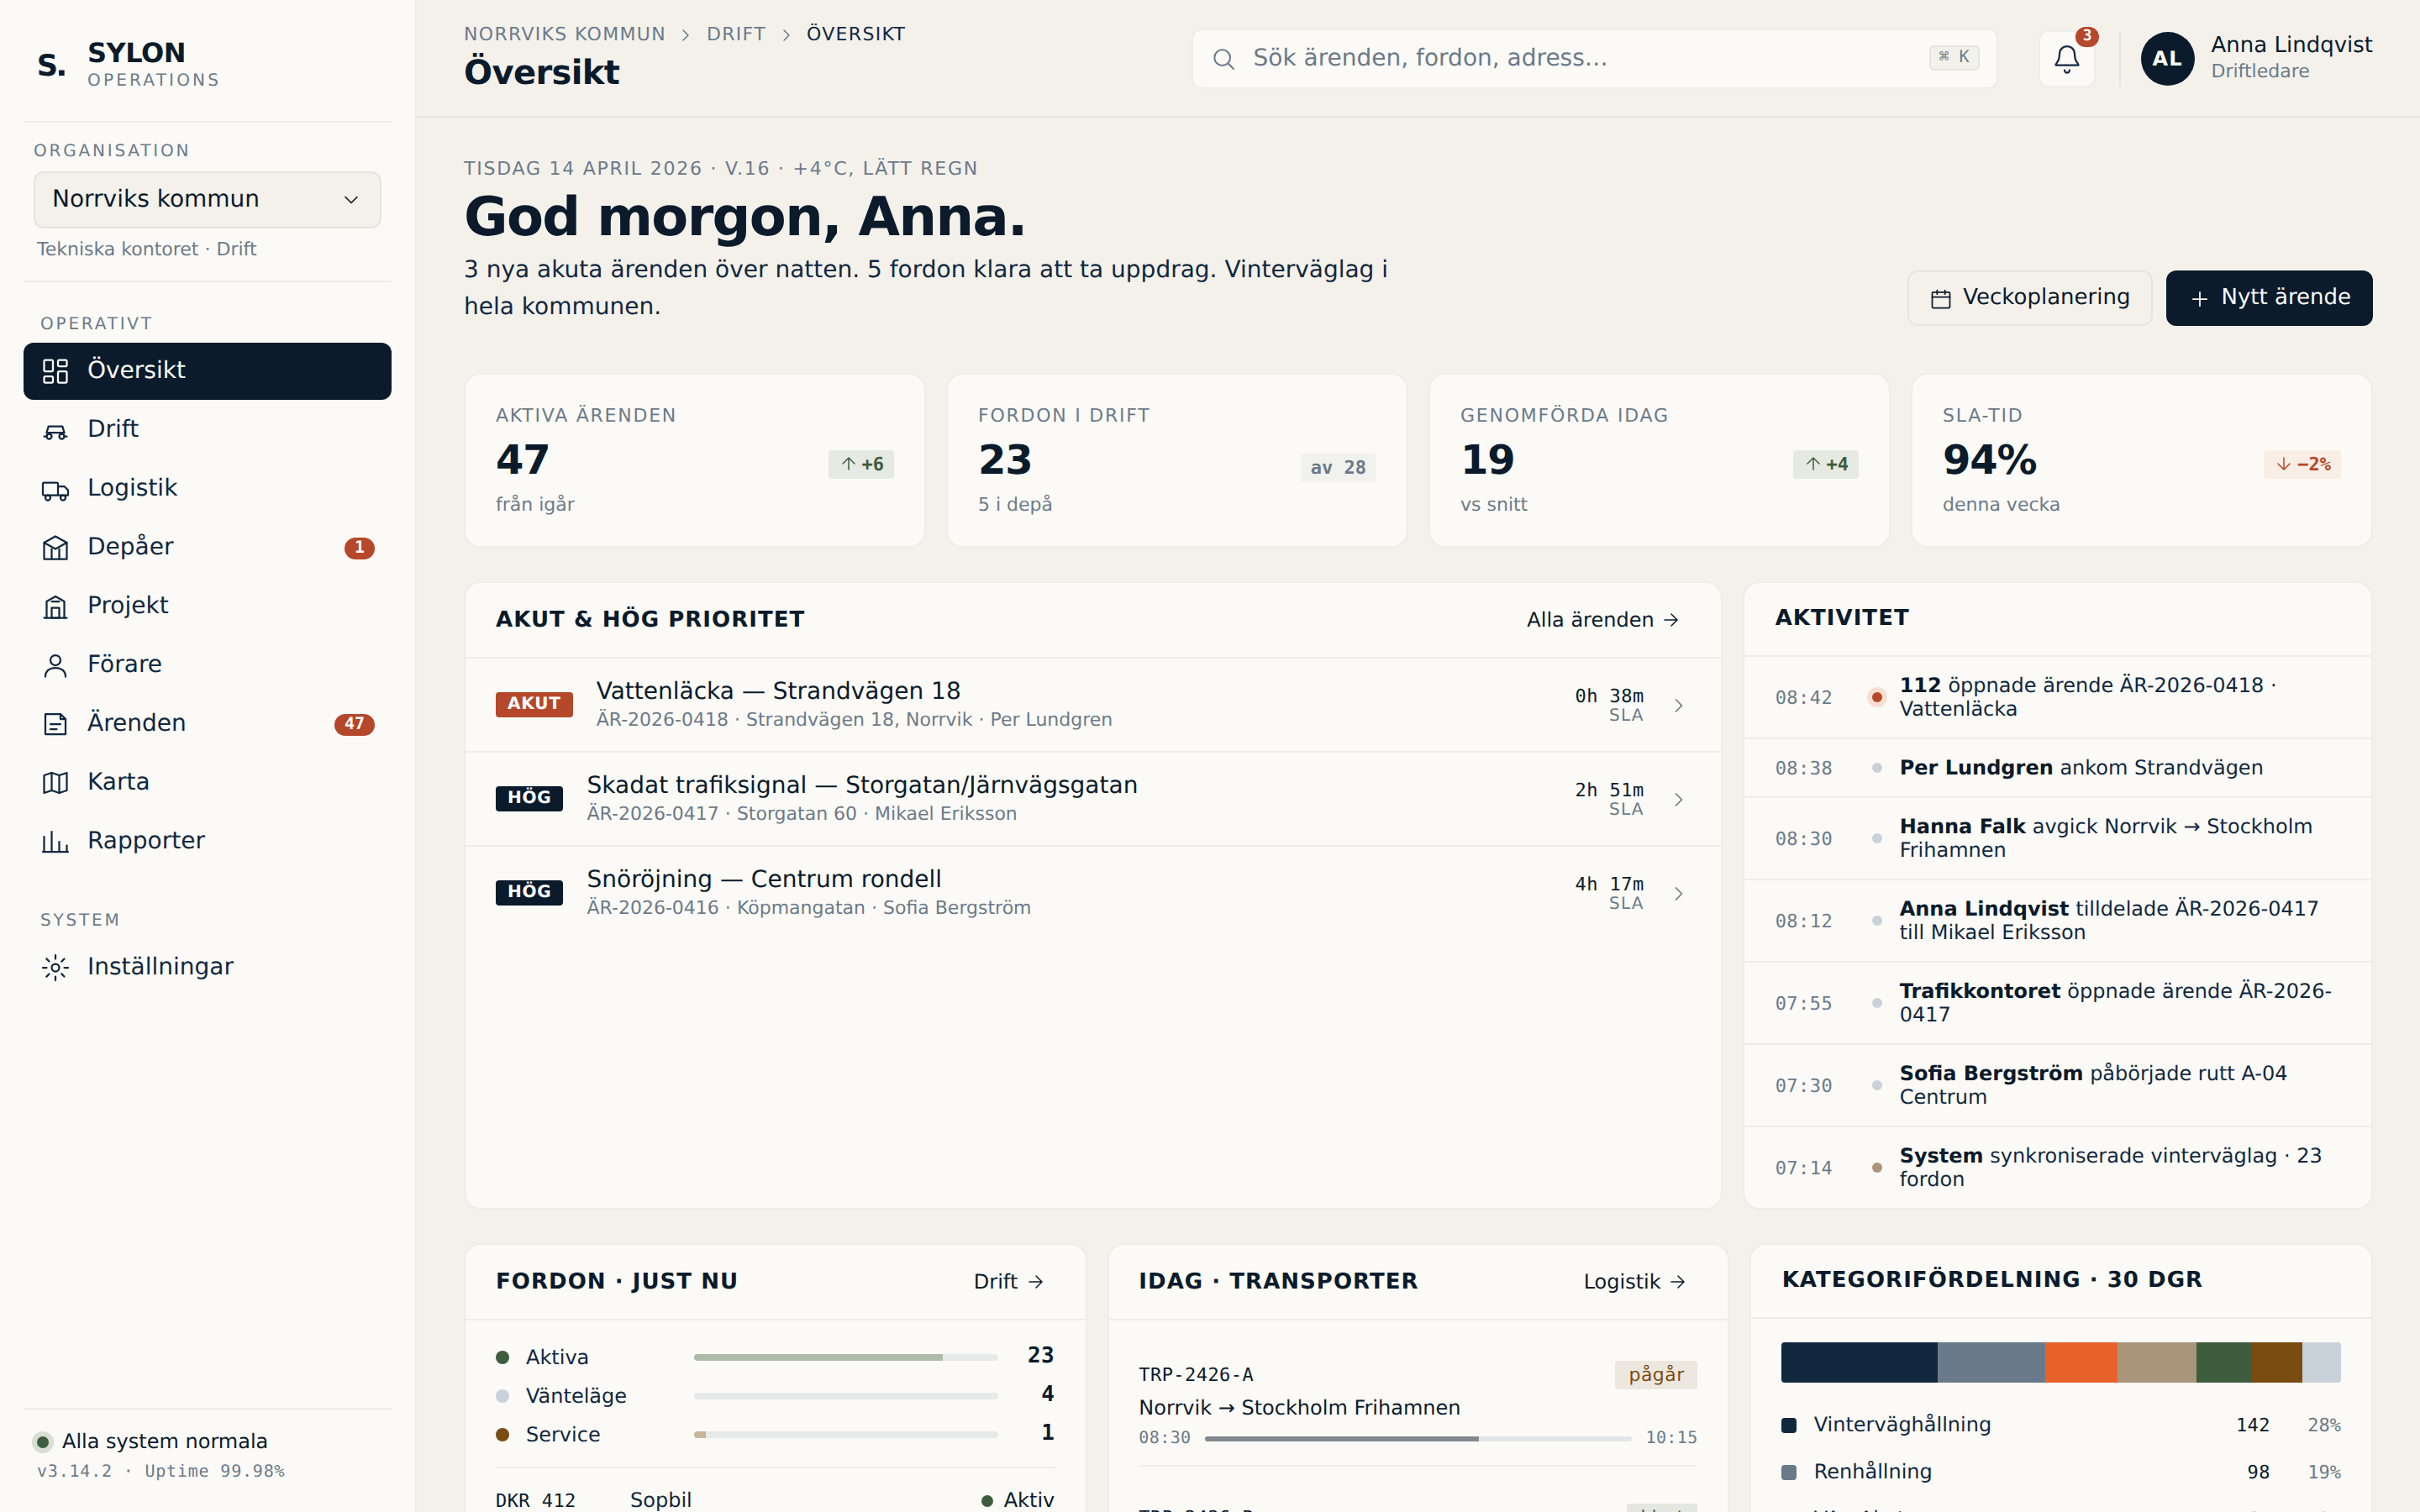
Task: Click the green system status indicator
Action: click(x=42, y=1442)
